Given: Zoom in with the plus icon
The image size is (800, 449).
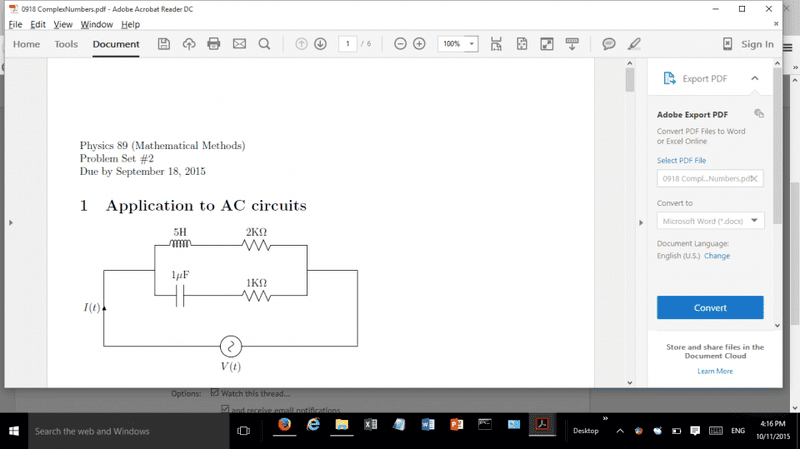Looking at the screenshot, I should click(419, 44).
